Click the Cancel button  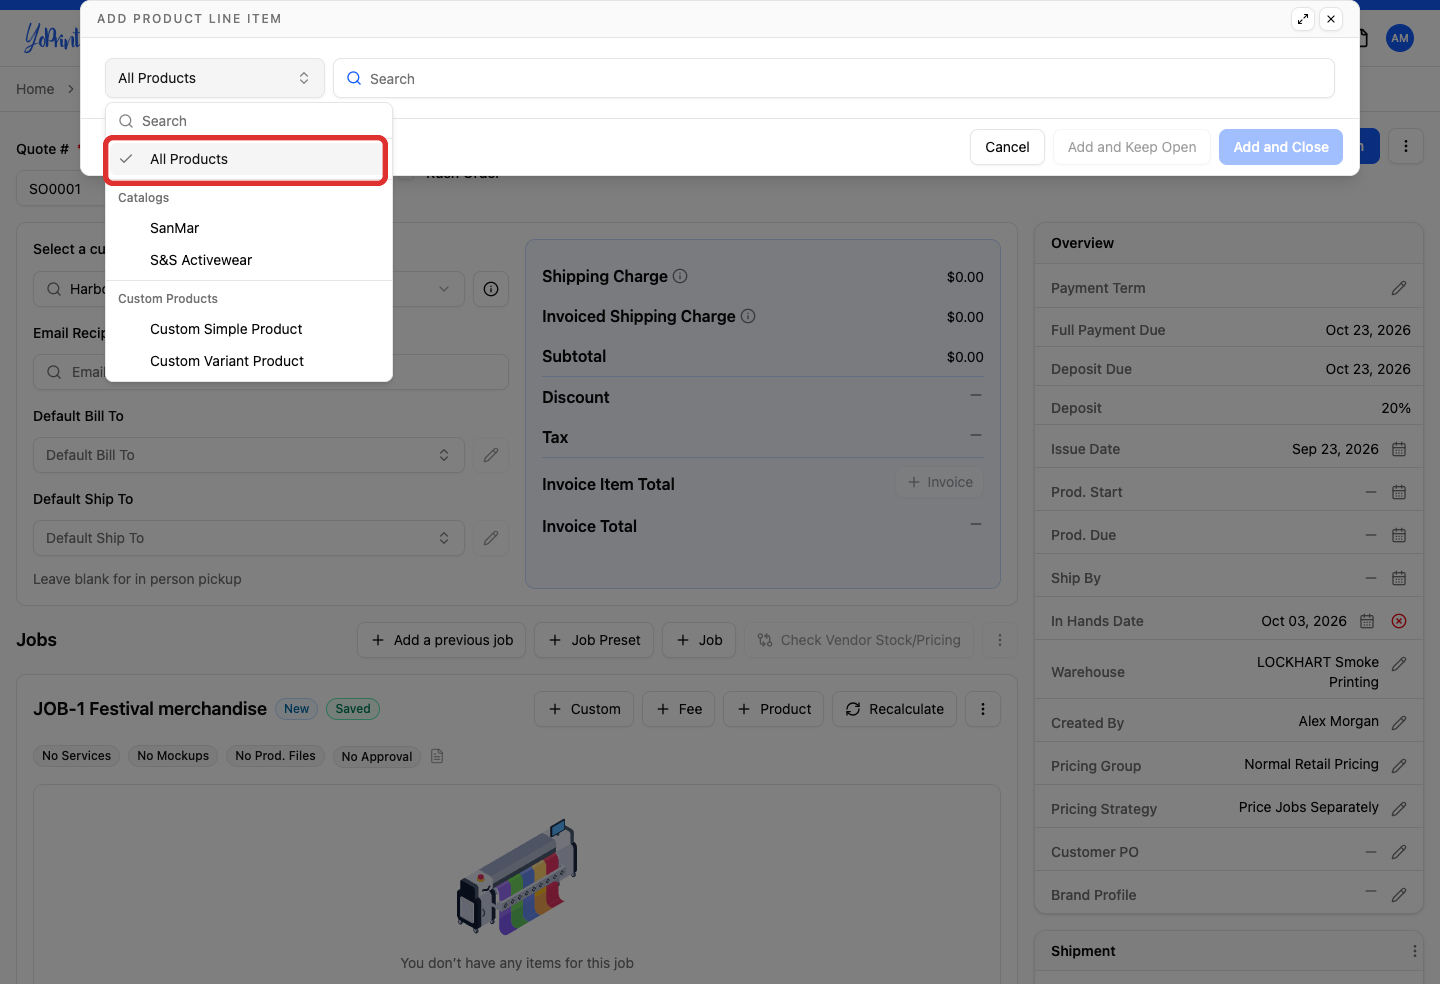[x=1007, y=147]
